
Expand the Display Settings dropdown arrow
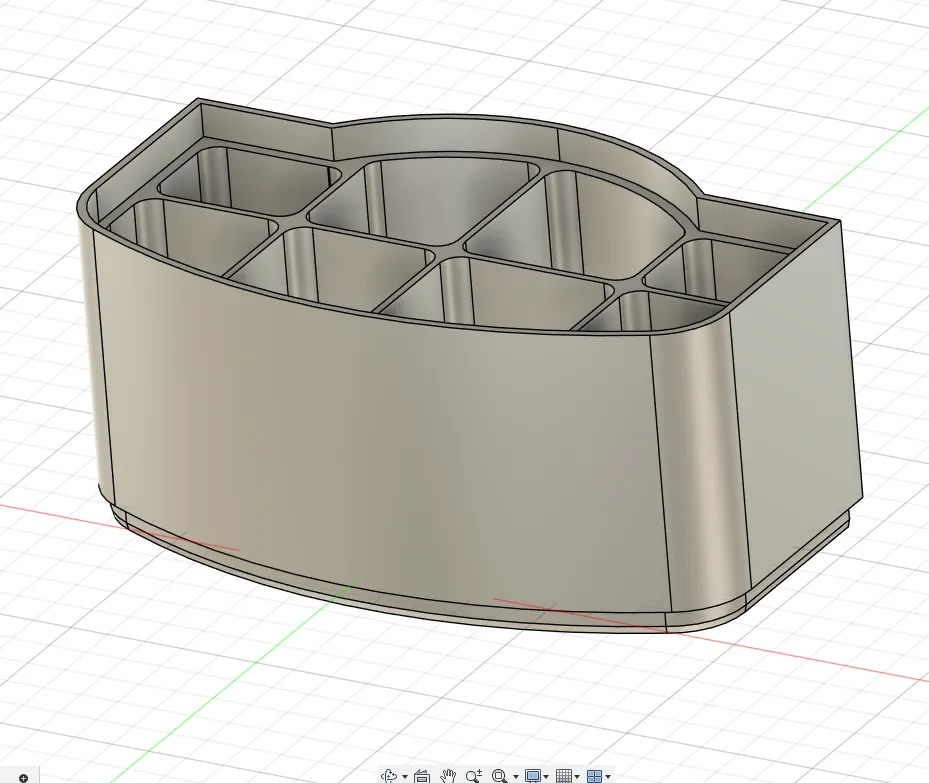(x=546, y=776)
